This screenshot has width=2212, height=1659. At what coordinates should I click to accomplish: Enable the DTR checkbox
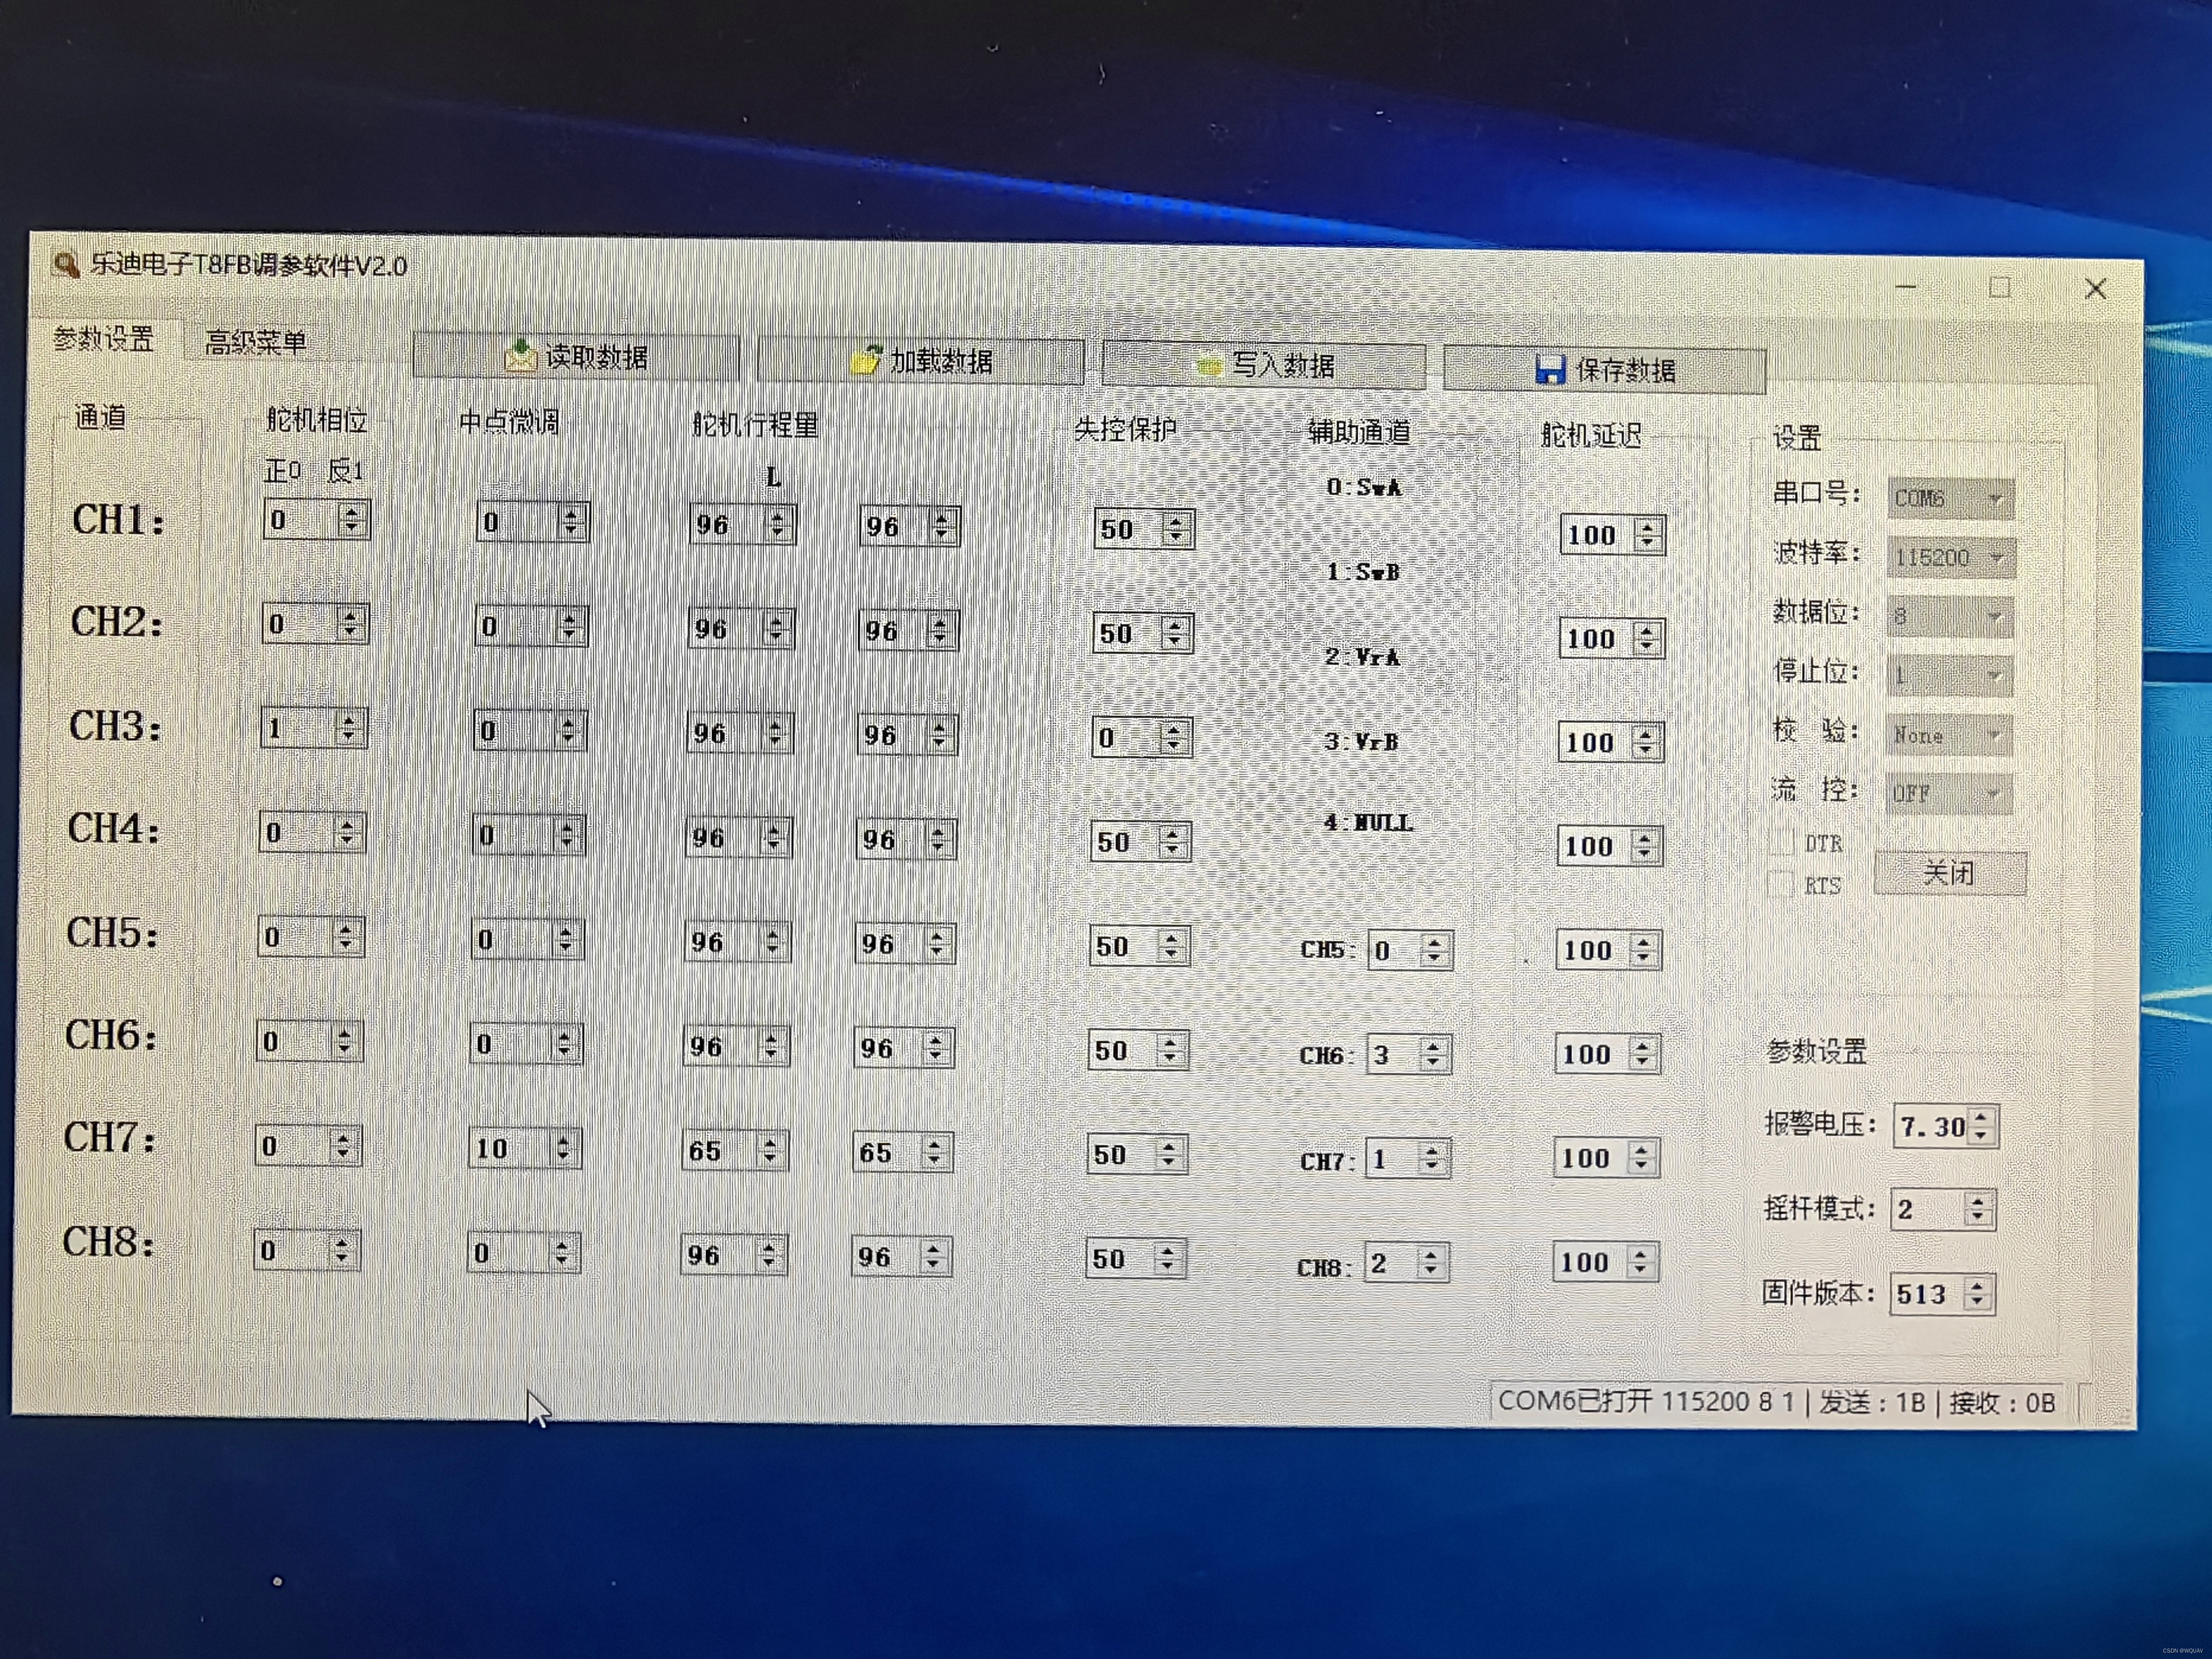pyautogui.click(x=1782, y=842)
